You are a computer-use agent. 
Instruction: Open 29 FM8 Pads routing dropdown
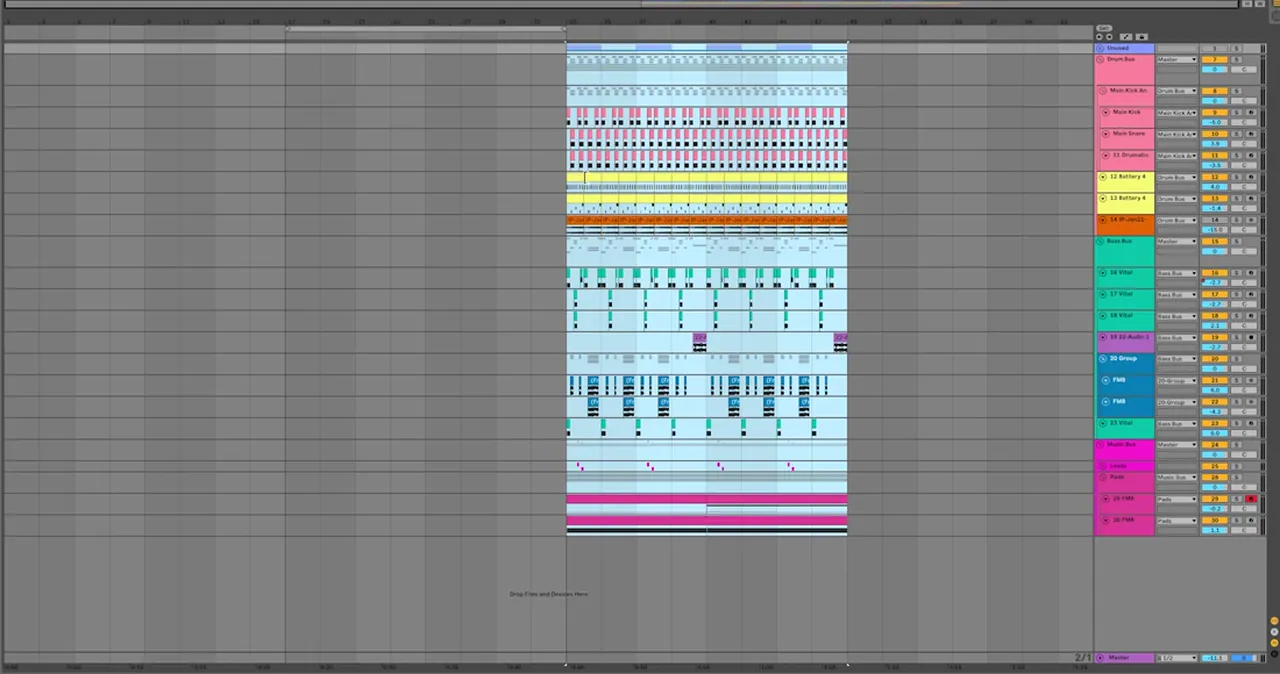coord(1177,499)
